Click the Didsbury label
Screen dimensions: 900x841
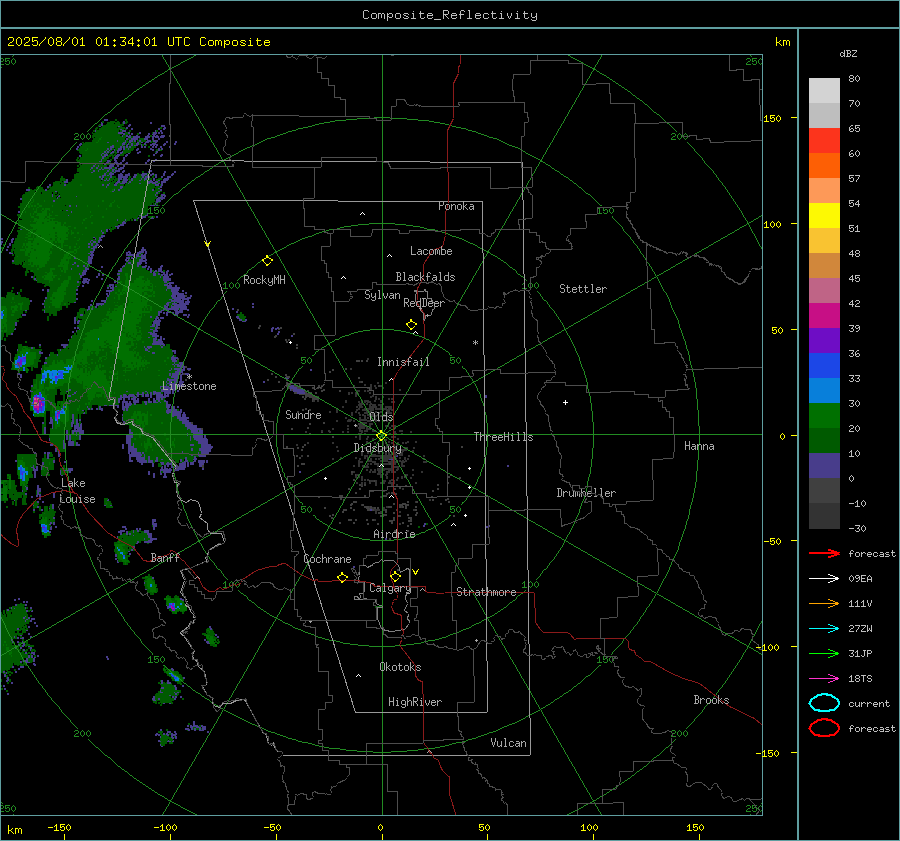[377, 448]
